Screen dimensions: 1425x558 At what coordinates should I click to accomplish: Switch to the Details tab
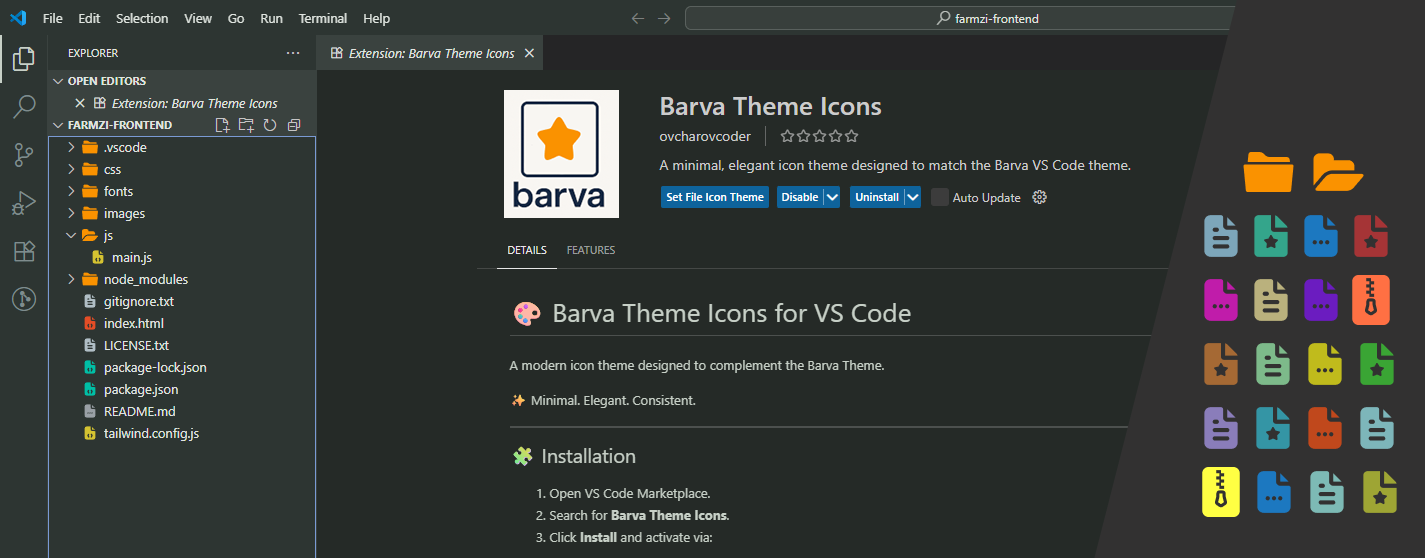tap(527, 250)
